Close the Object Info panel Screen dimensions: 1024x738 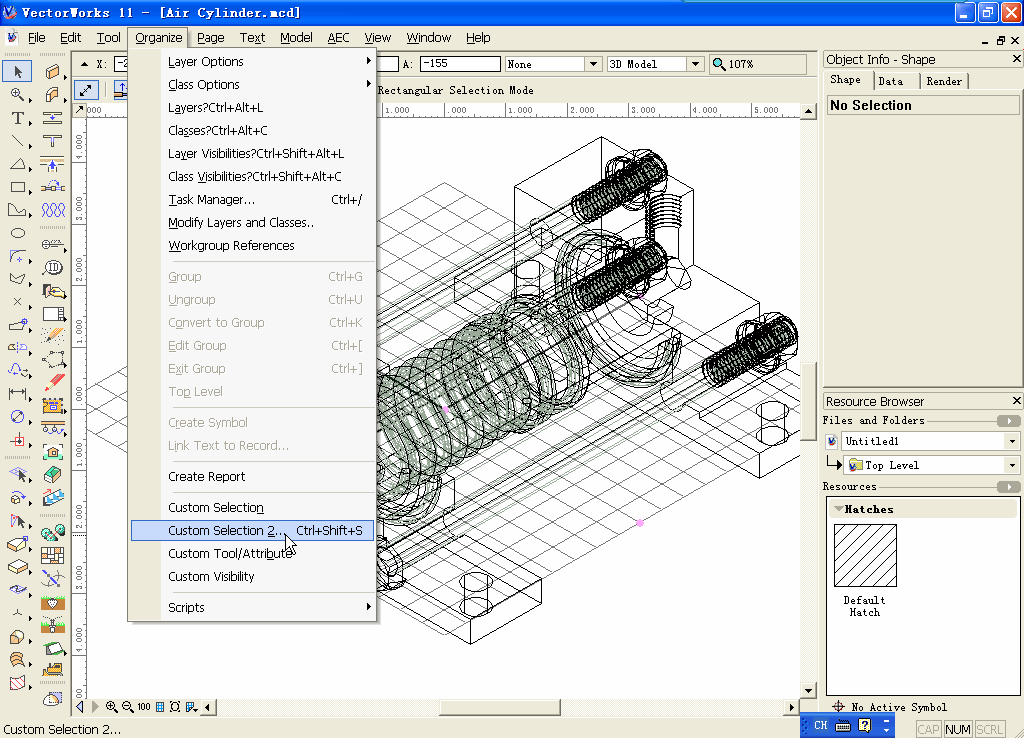click(1016, 59)
